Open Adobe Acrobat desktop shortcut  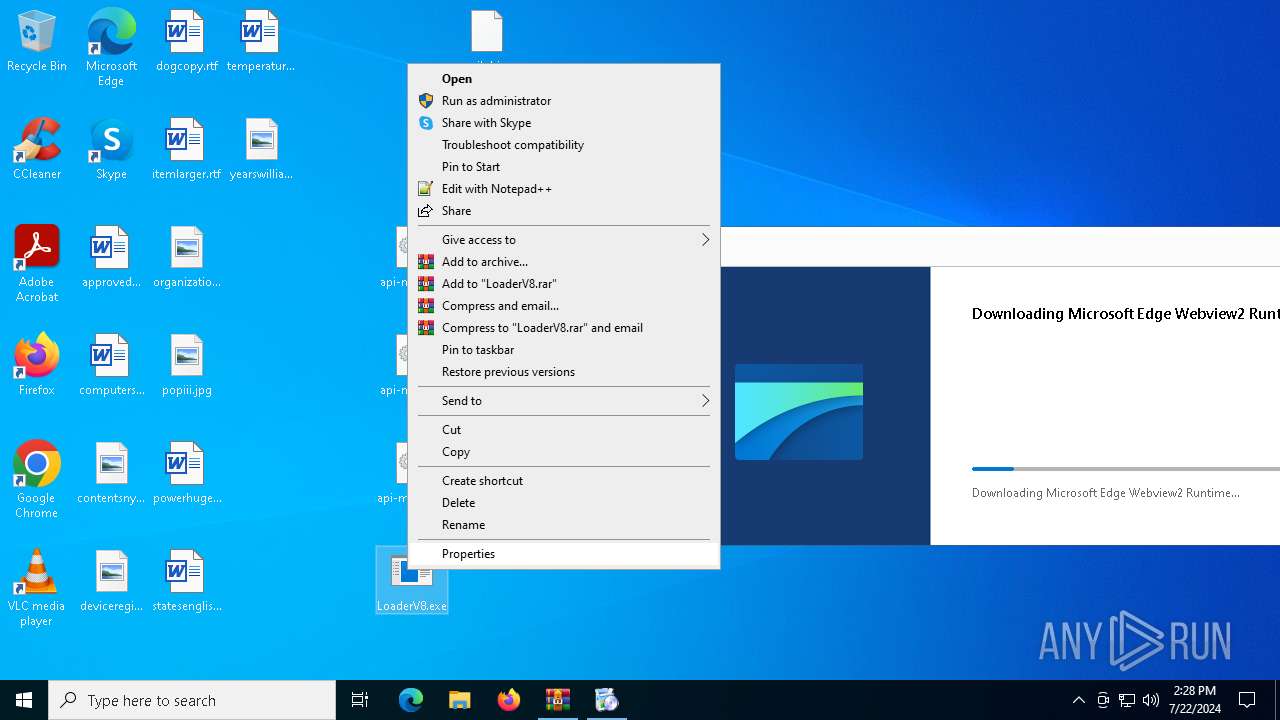[x=37, y=264]
